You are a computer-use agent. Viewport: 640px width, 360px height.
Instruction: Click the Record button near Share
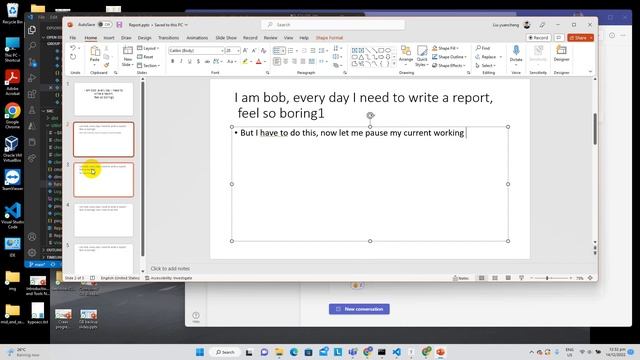click(x=538, y=38)
